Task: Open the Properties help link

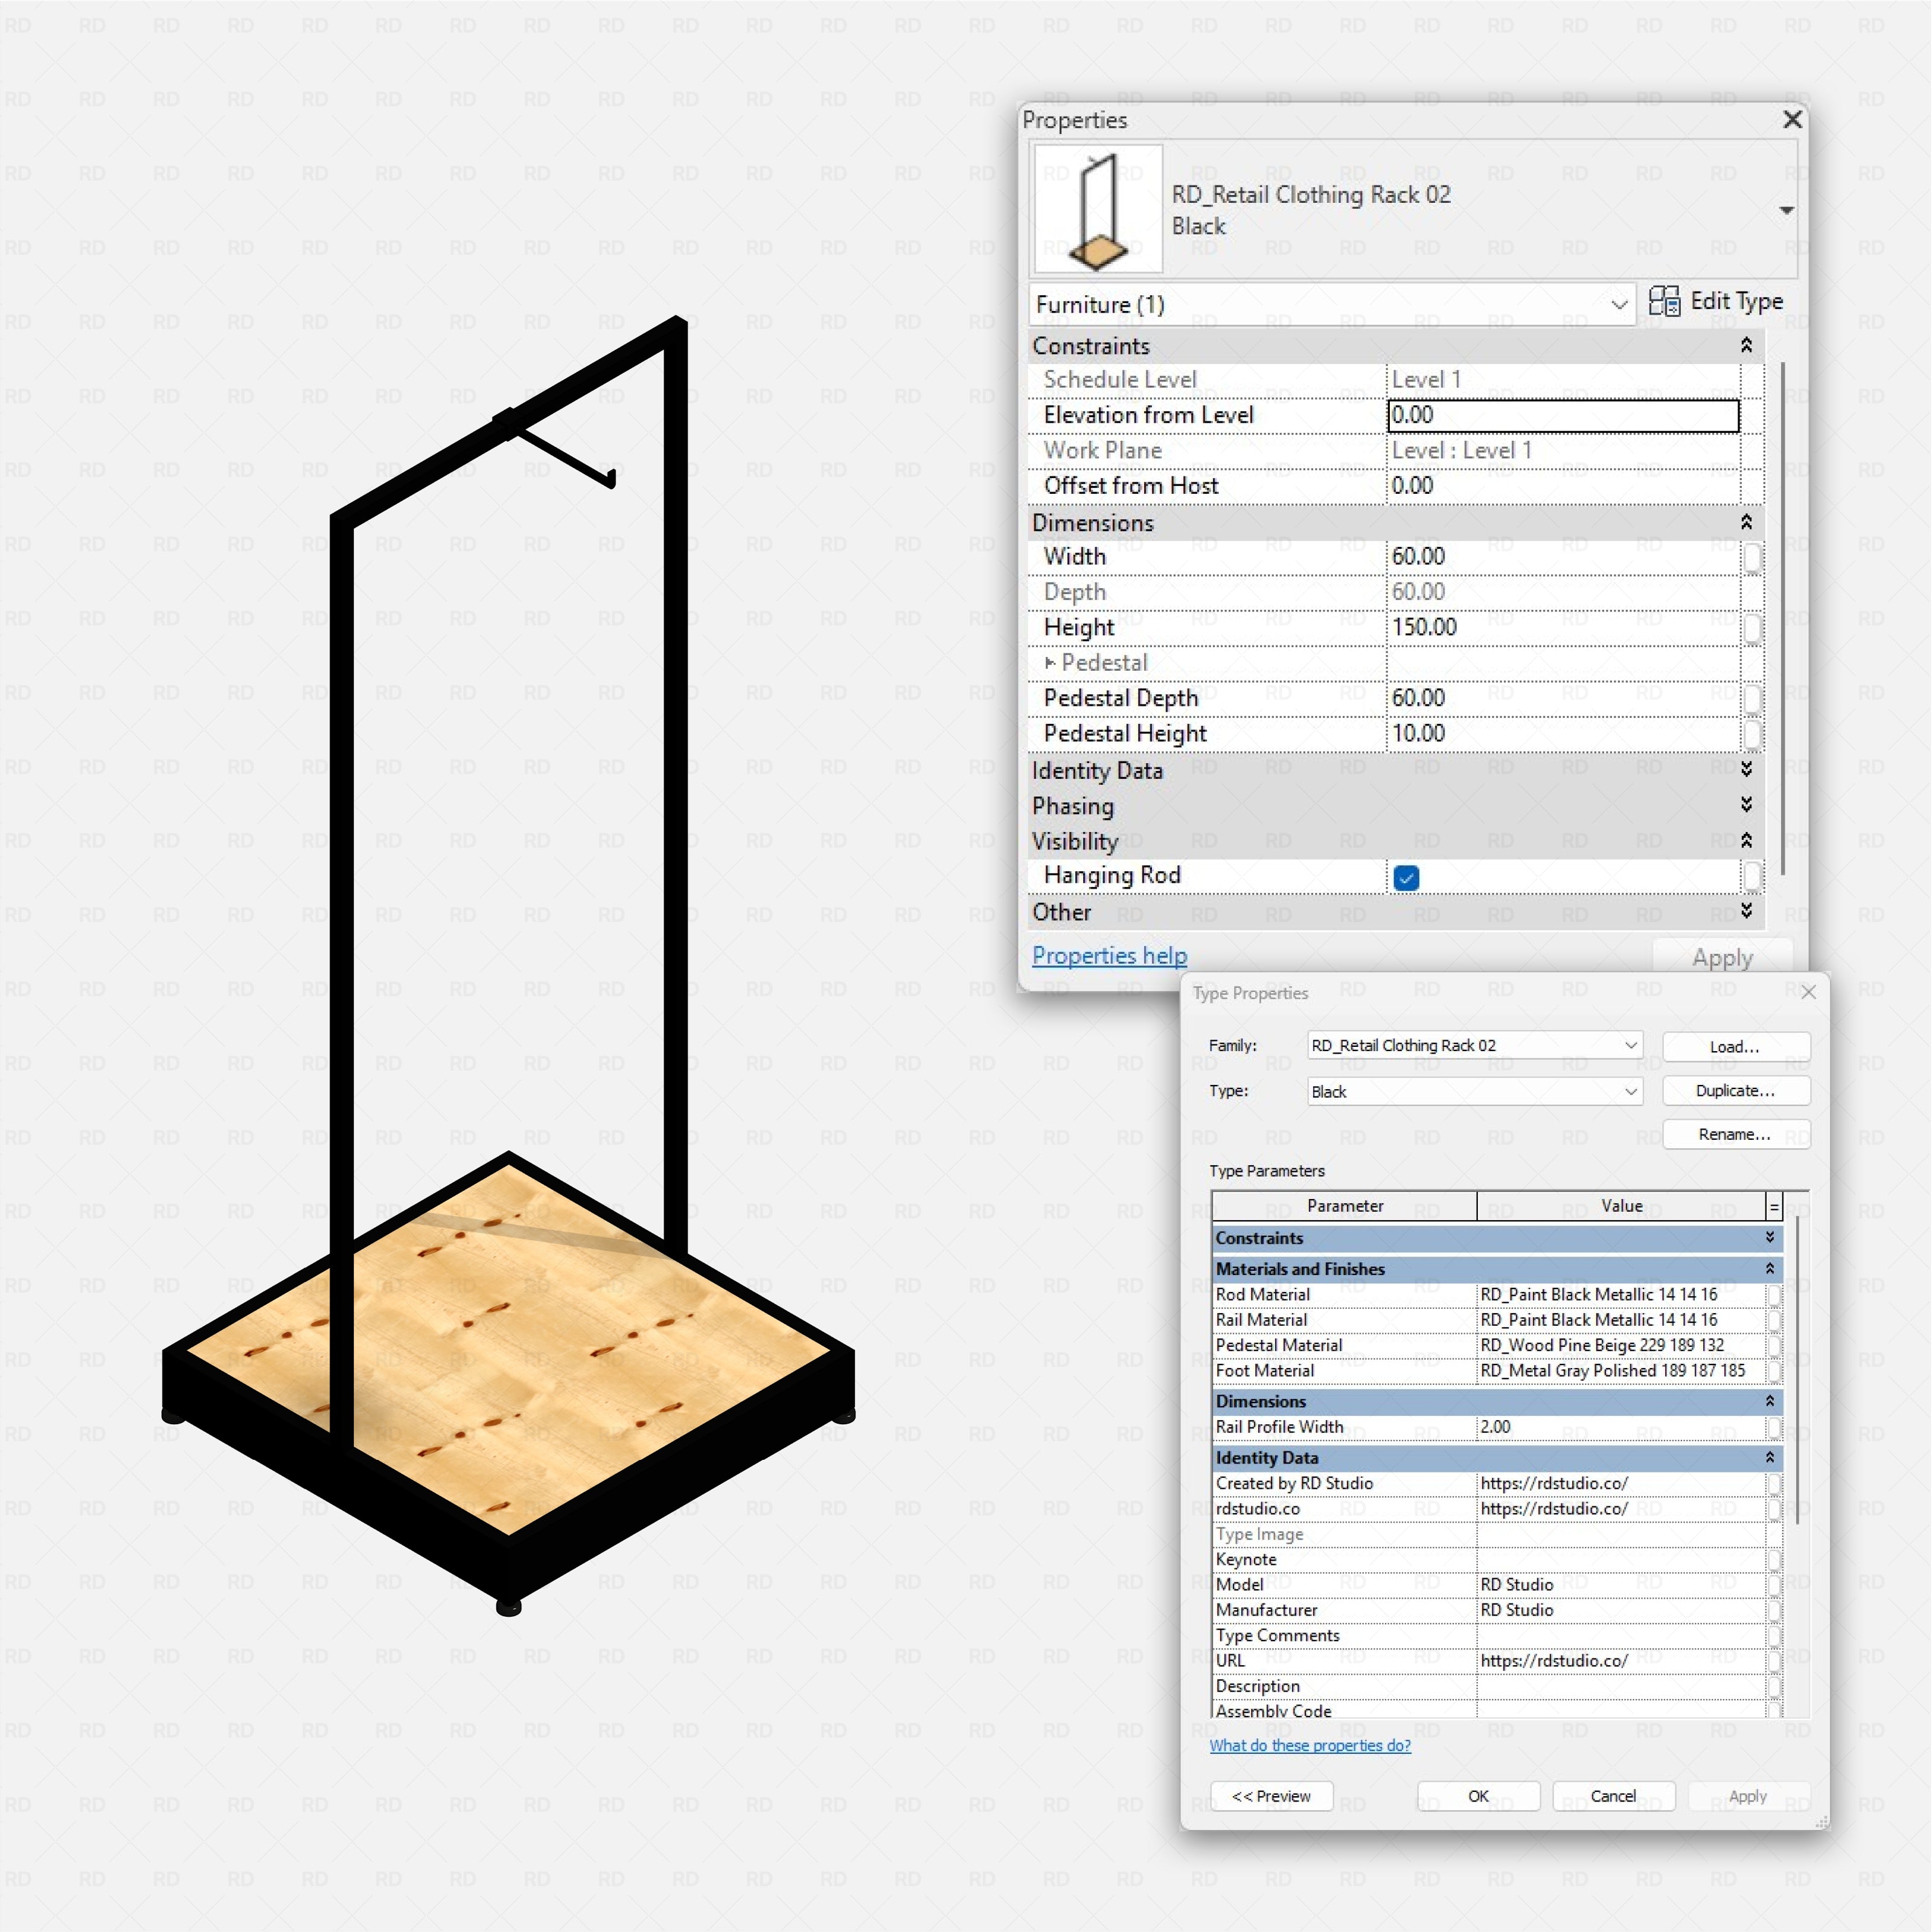Action: [x=1109, y=956]
